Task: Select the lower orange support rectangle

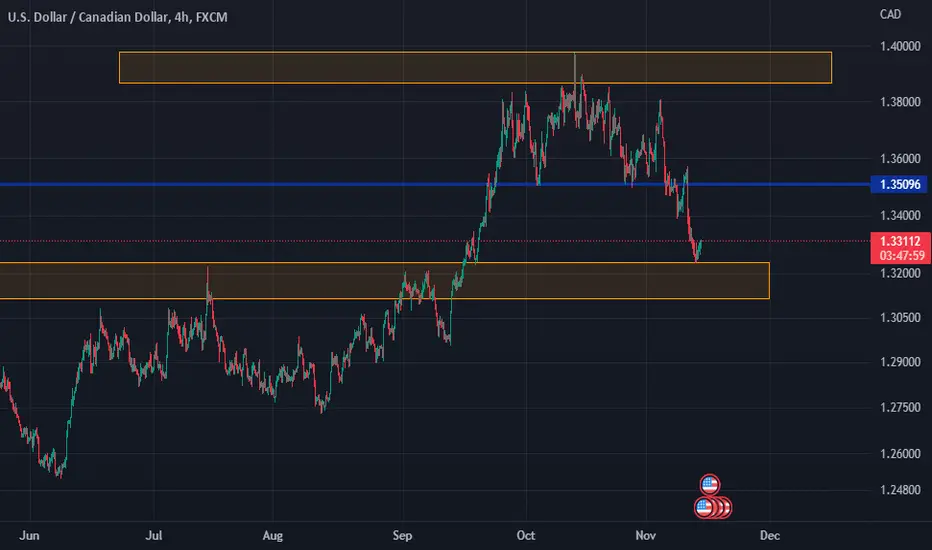Action: (x=385, y=280)
